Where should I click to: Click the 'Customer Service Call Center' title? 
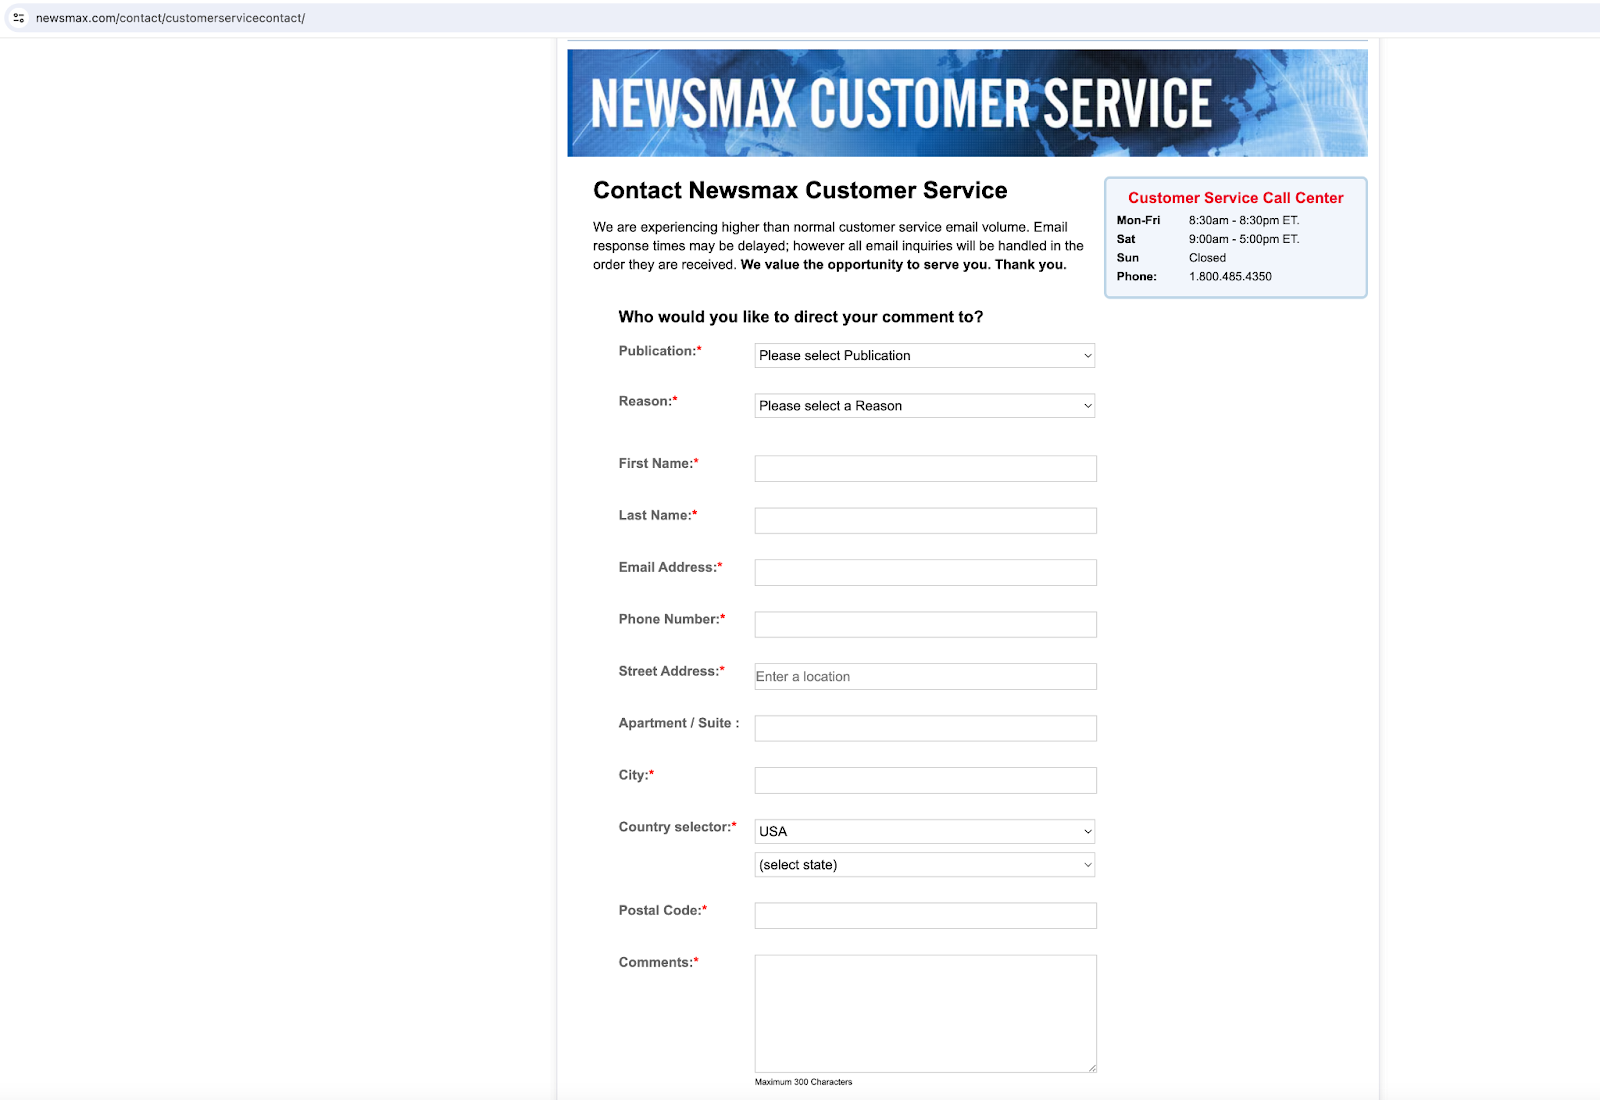click(x=1236, y=198)
